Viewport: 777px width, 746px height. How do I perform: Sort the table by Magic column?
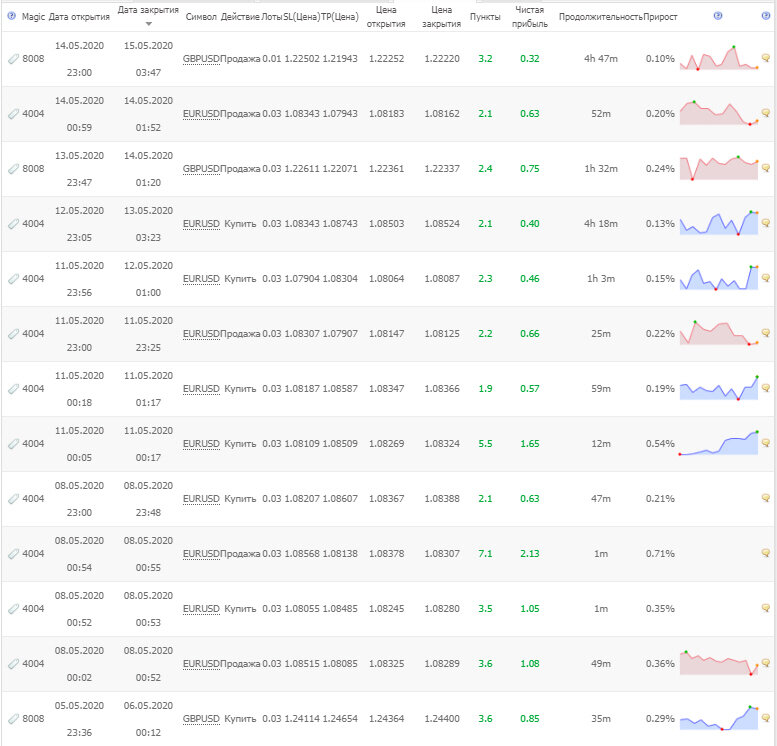pyautogui.click(x=33, y=17)
